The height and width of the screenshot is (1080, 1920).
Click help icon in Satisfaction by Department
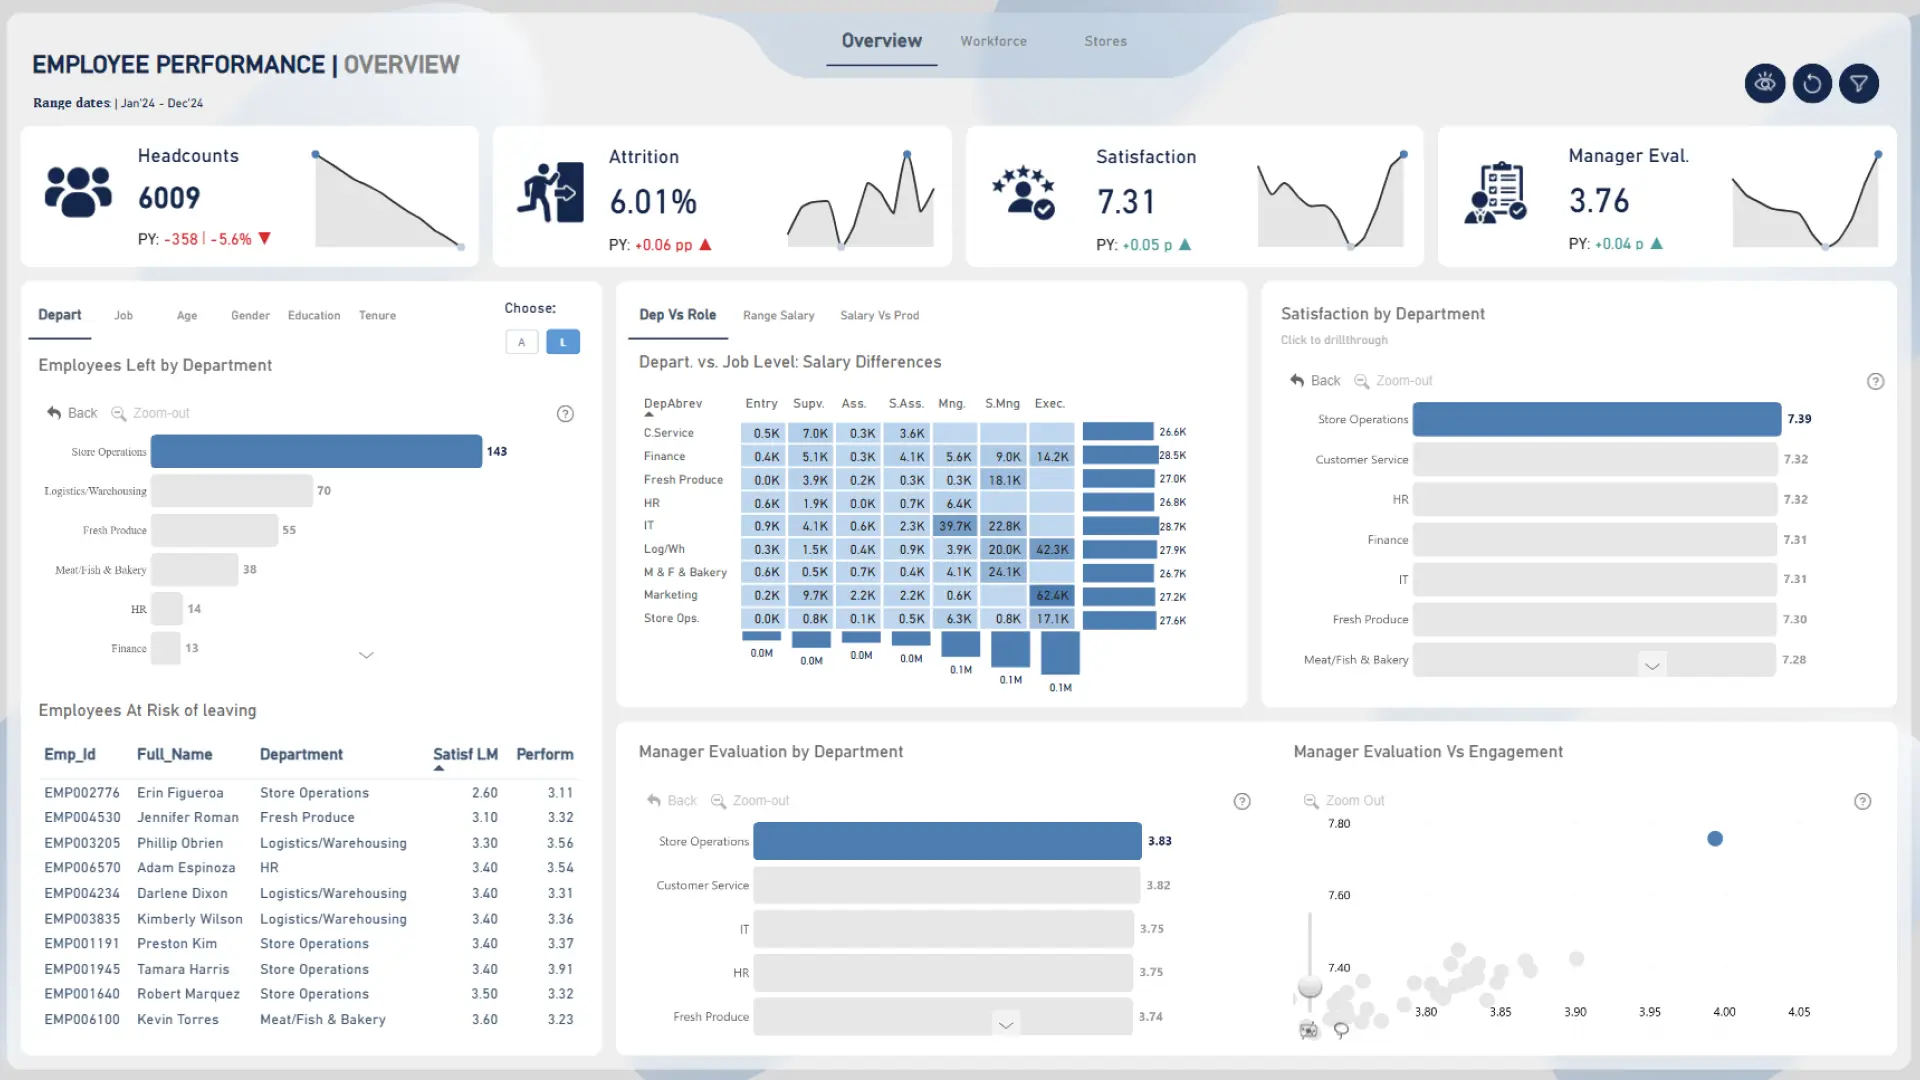(x=1875, y=381)
